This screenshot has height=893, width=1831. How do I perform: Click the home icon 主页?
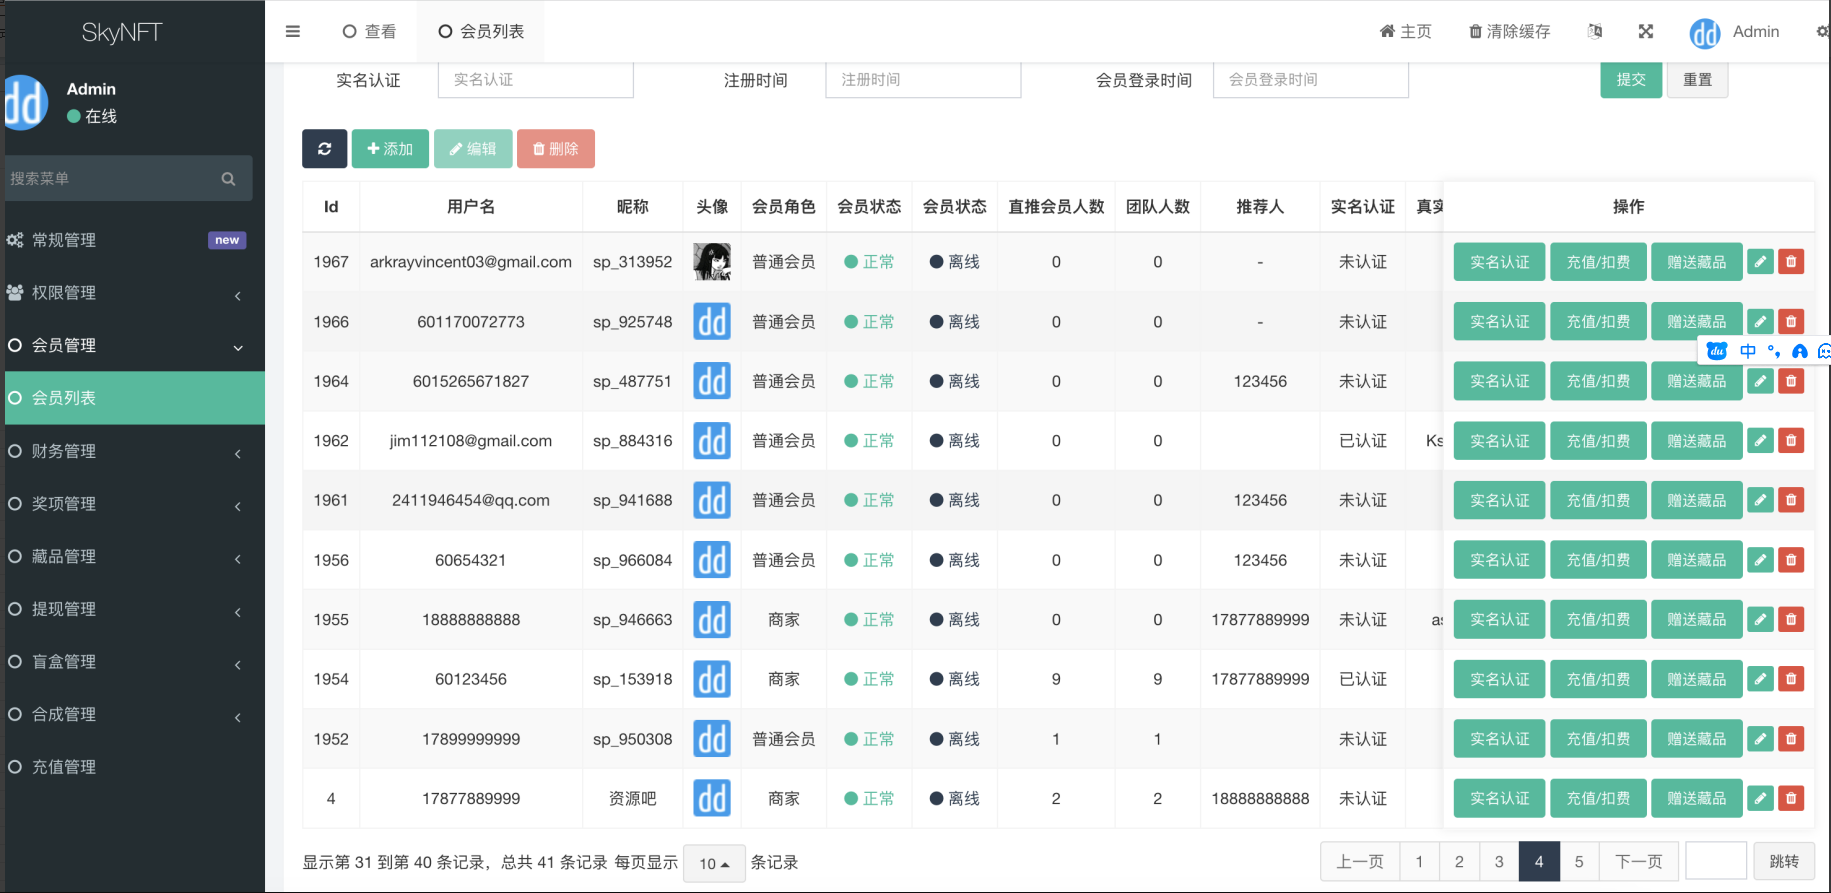[x=1405, y=32]
